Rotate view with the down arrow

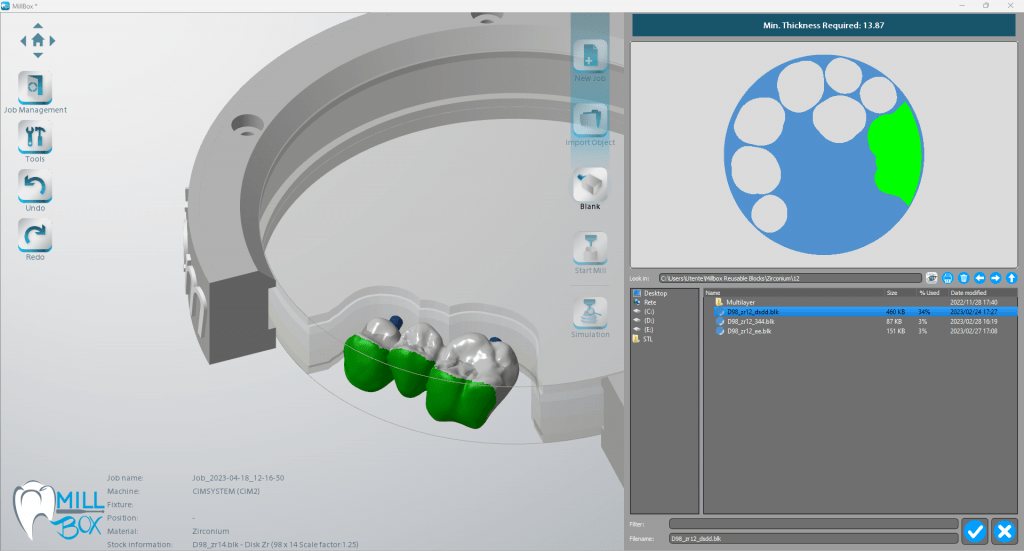click(38, 55)
